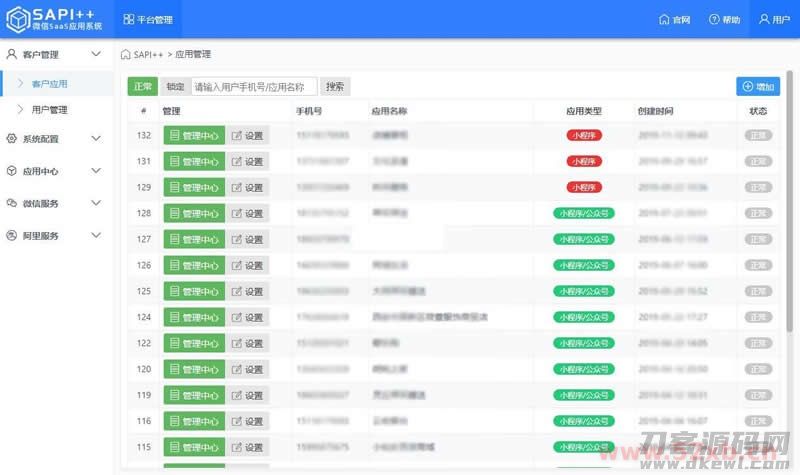Click 管理中心 list icon in row 119
Screen dimensions: 800x475
coord(174,395)
